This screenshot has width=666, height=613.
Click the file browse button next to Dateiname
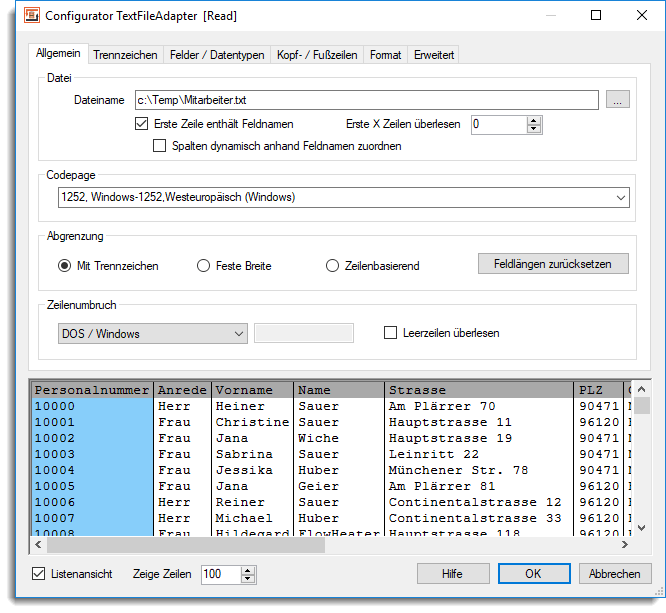[x=618, y=100]
